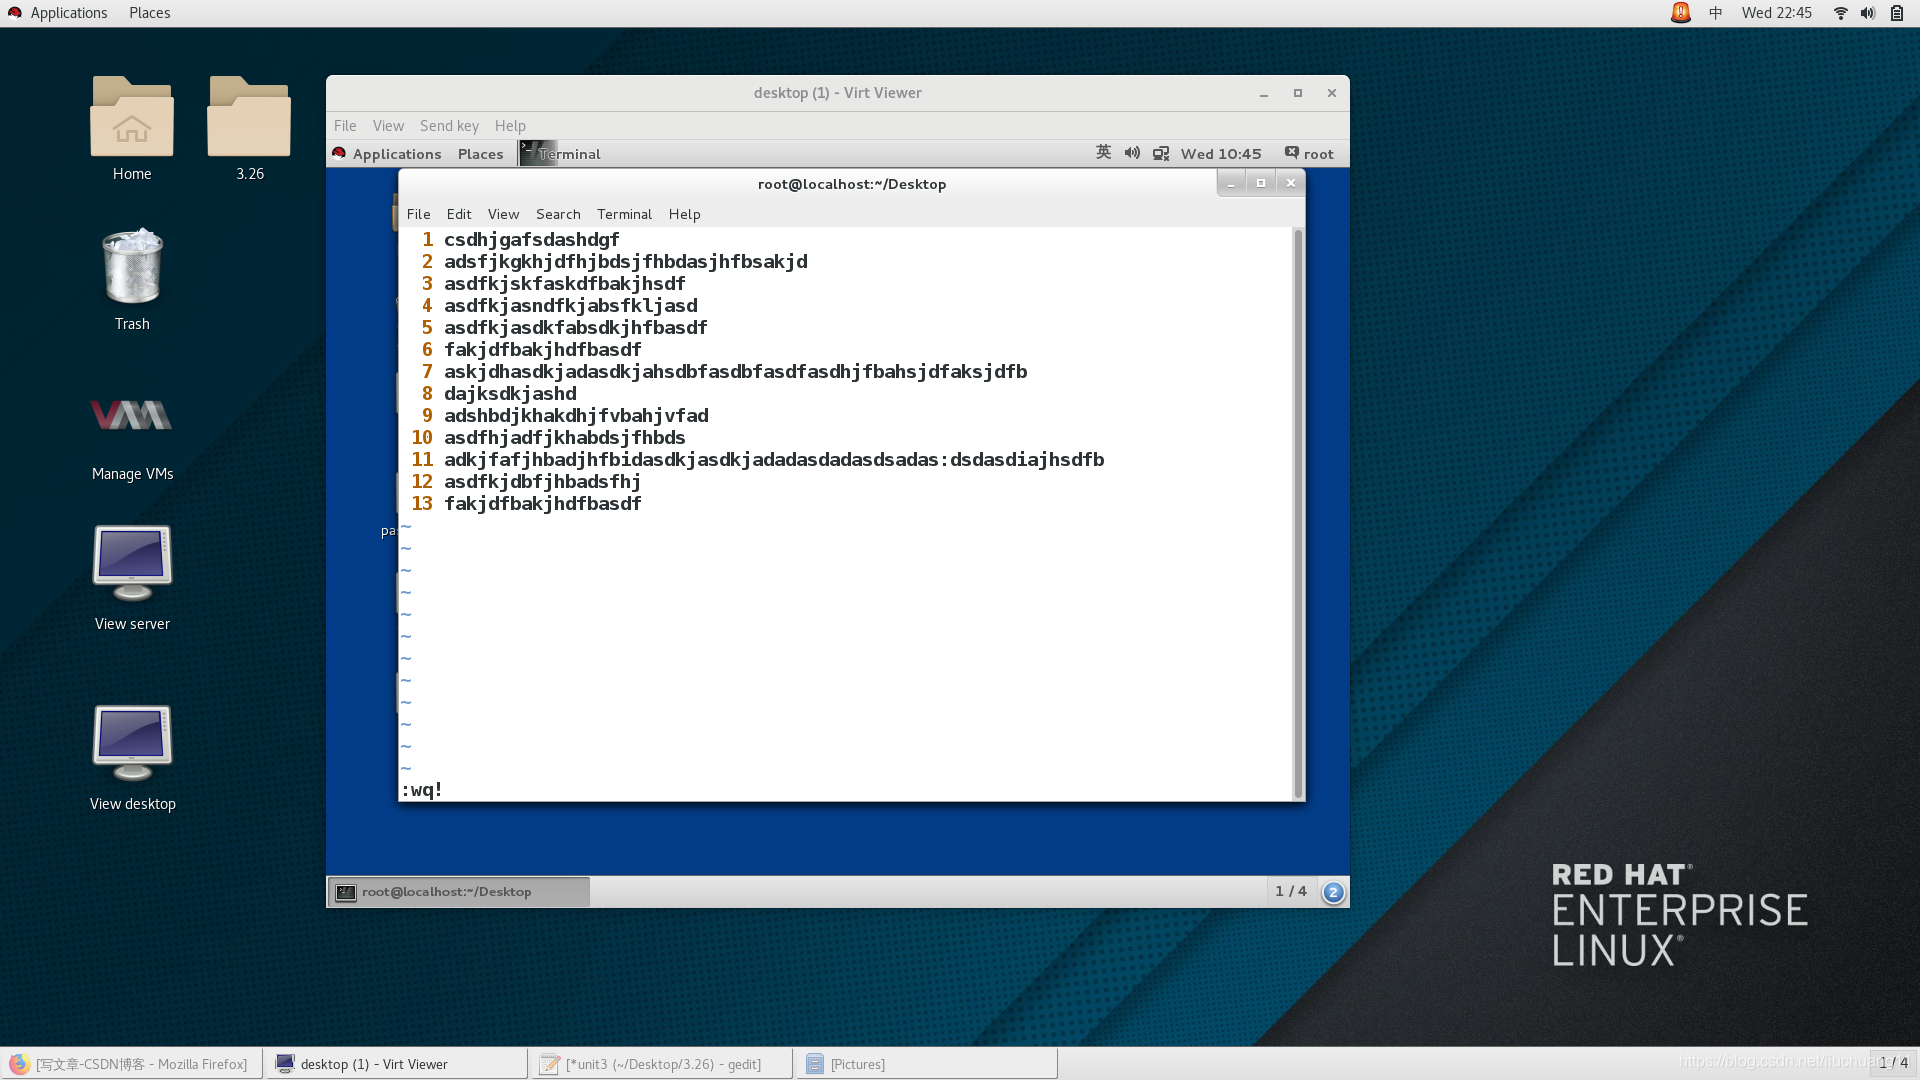Click line 1 text csdhjgafsdashdgf

(x=531, y=240)
